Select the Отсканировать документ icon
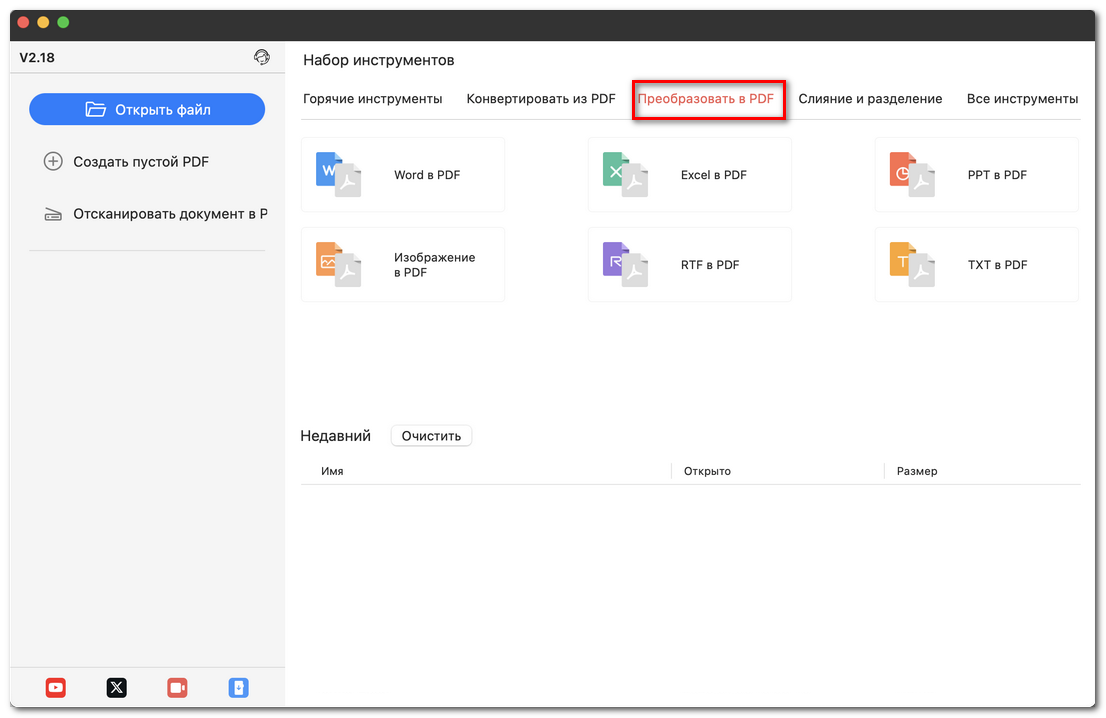1106x718 pixels. coord(53,213)
